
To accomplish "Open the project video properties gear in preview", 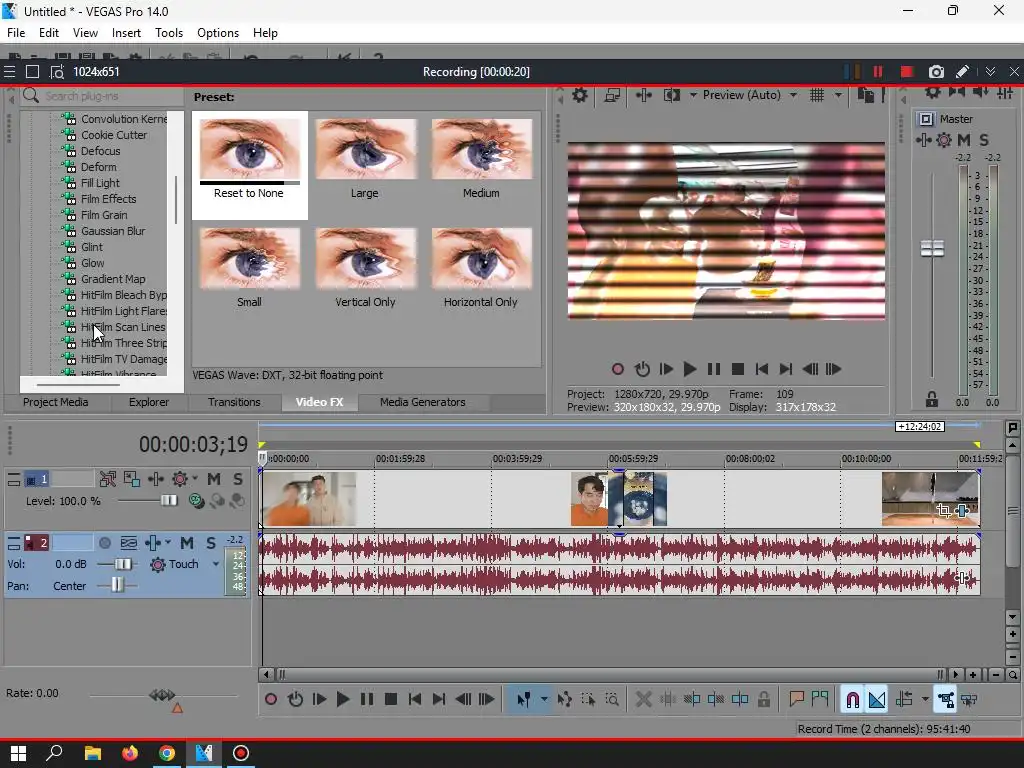I will tap(579, 95).
